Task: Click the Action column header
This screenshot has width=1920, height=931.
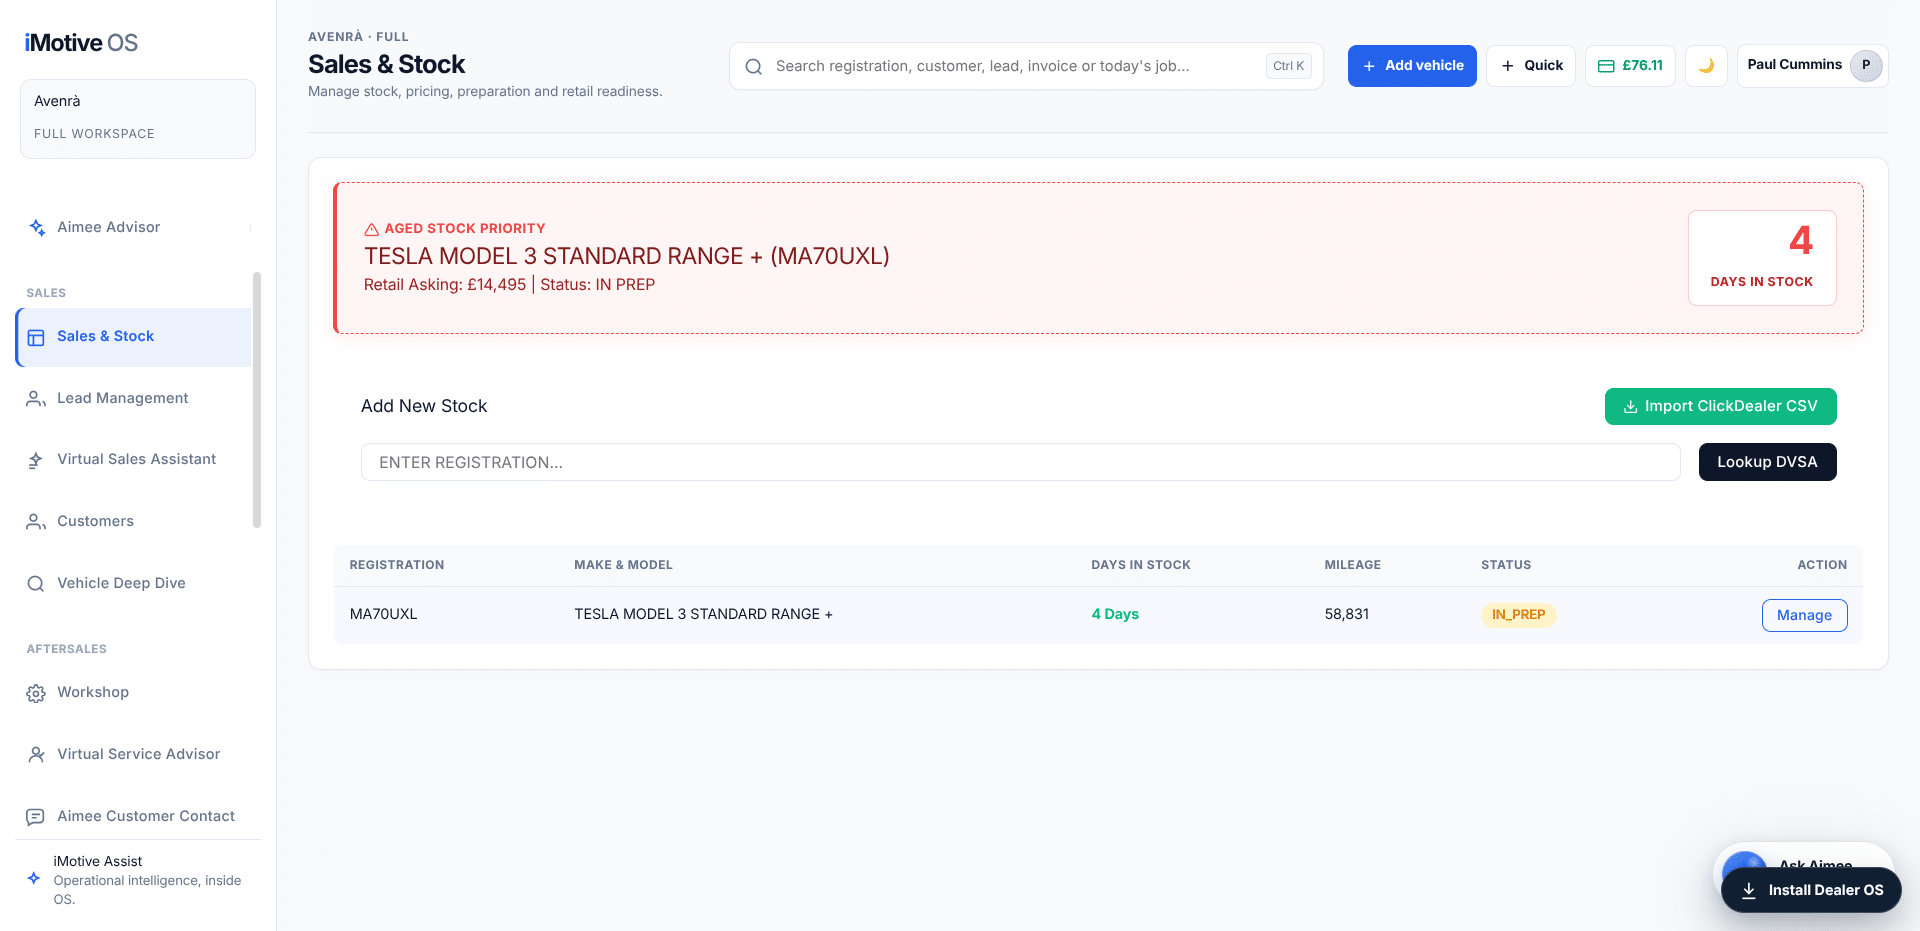Action: [1822, 565]
